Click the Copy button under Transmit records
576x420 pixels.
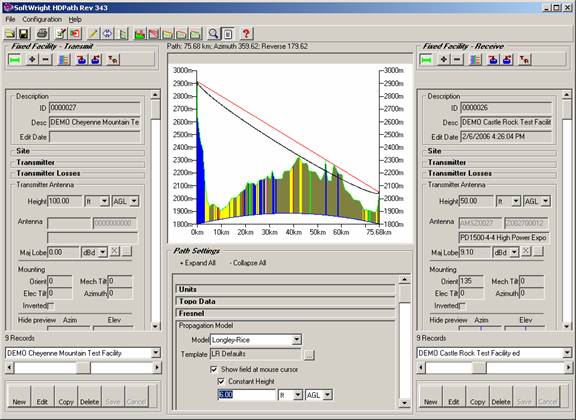coord(66,397)
